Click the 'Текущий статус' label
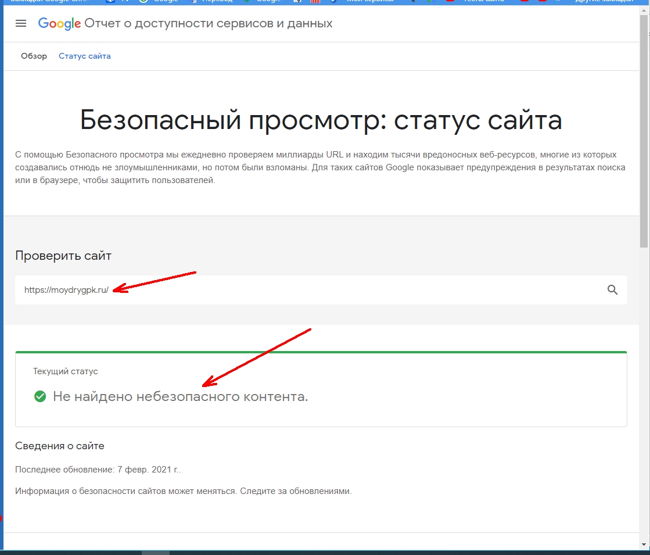Image resolution: width=650 pixels, height=555 pixels. click(65, 371)
